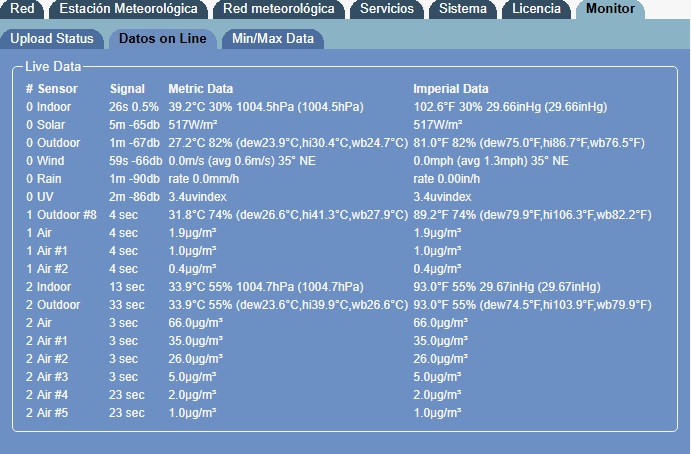Click the Monitor tab
The height and width of the screenshot is (454, 691).
(x=610, y=9)
